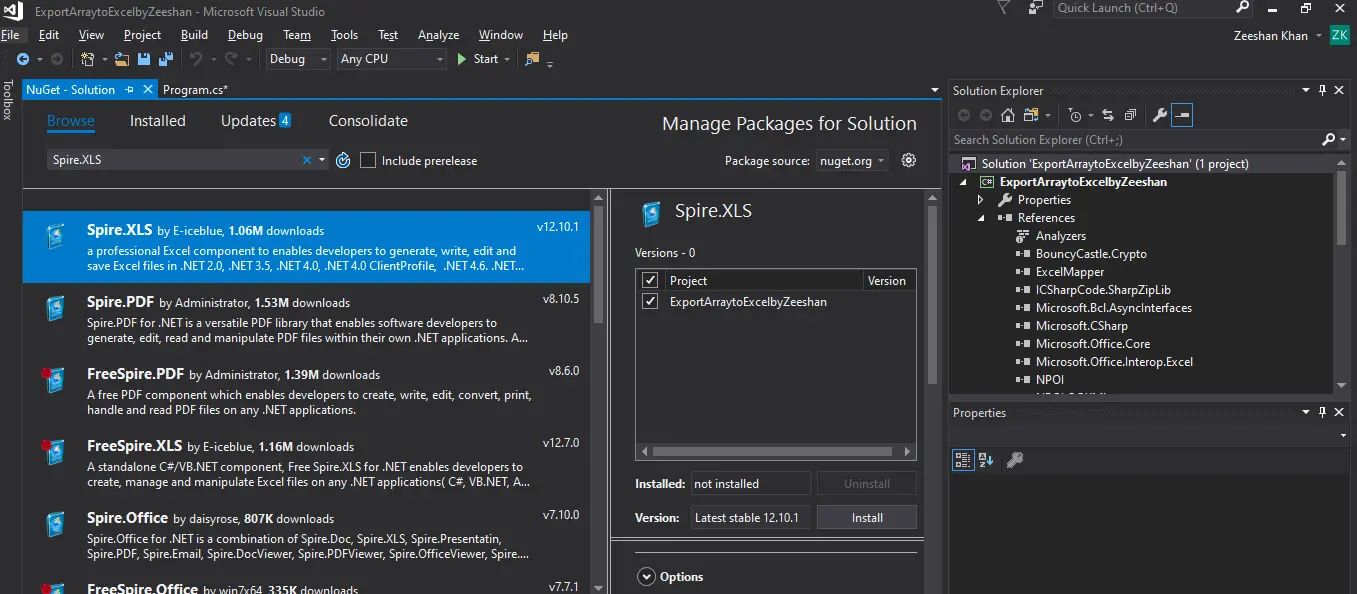Collapse the ExportArraytoExcelbyZeeshan project node

[963, 182]
